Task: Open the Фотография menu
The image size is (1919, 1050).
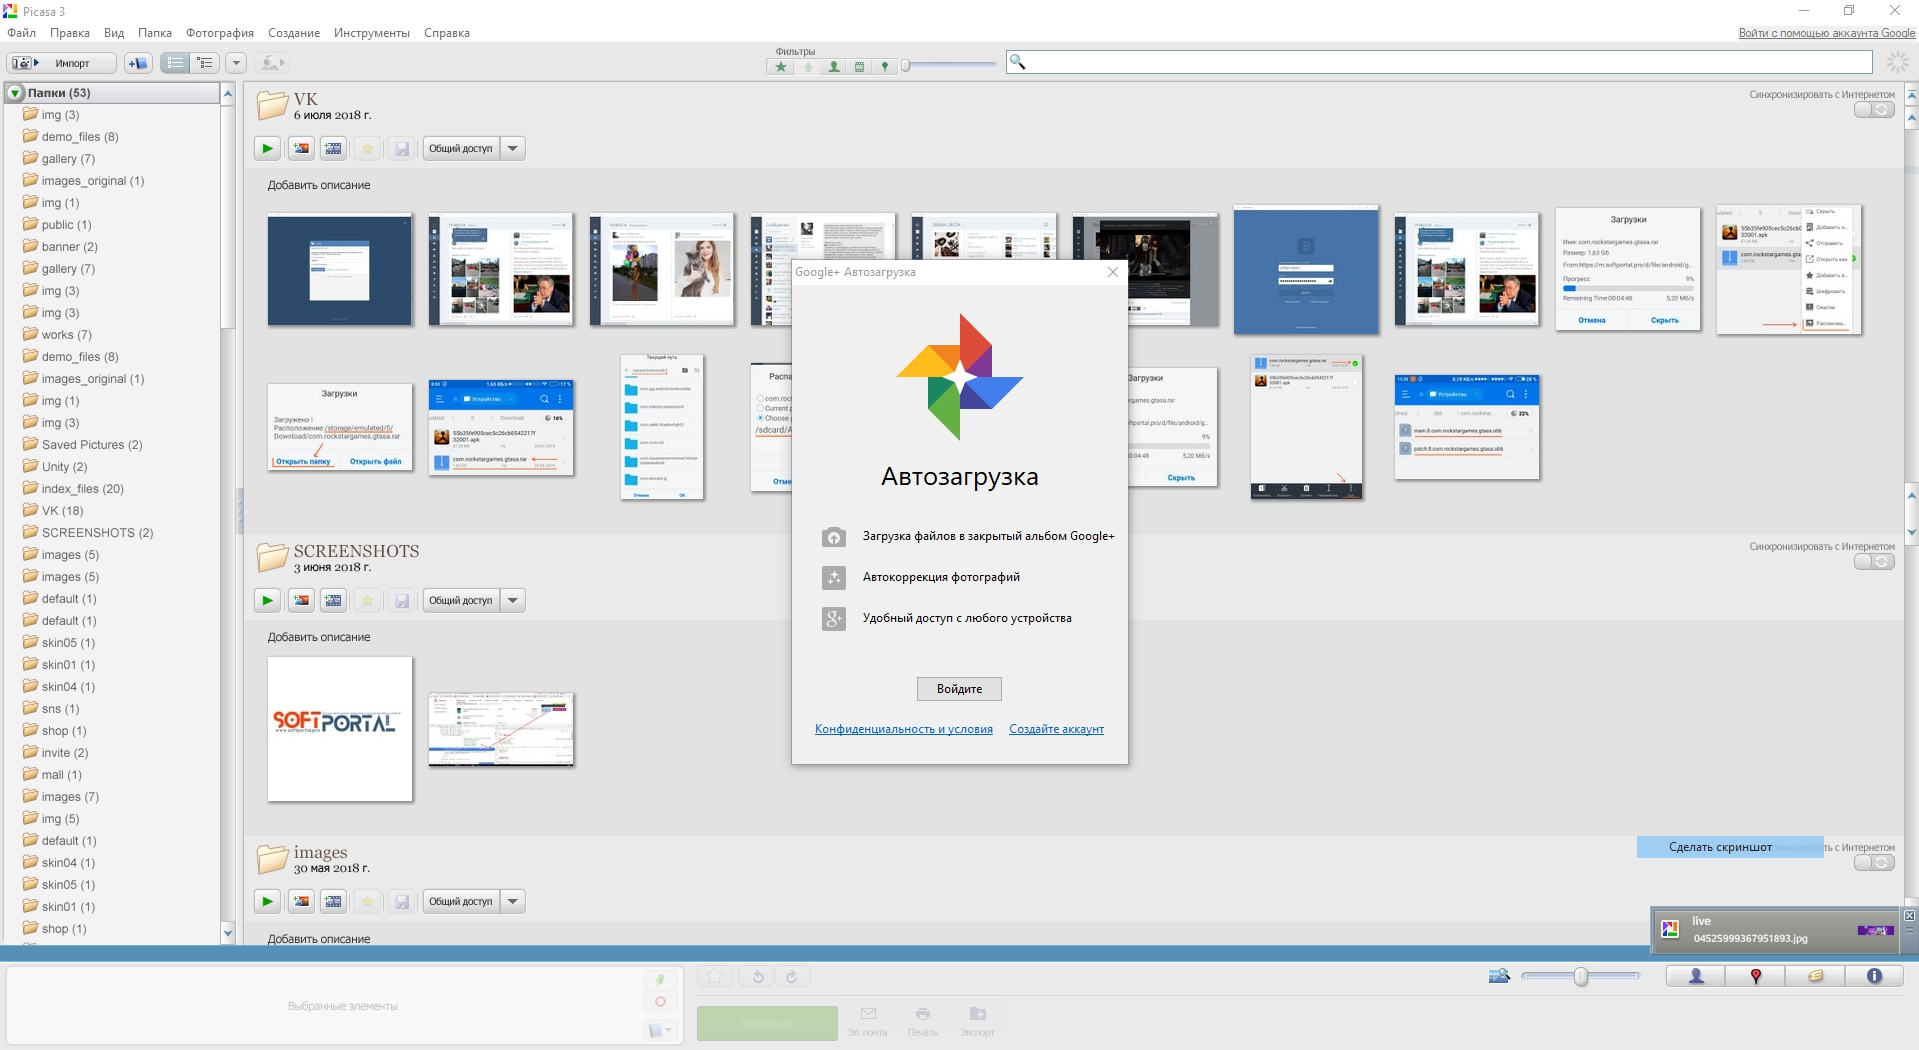Action: pos(220,33)
